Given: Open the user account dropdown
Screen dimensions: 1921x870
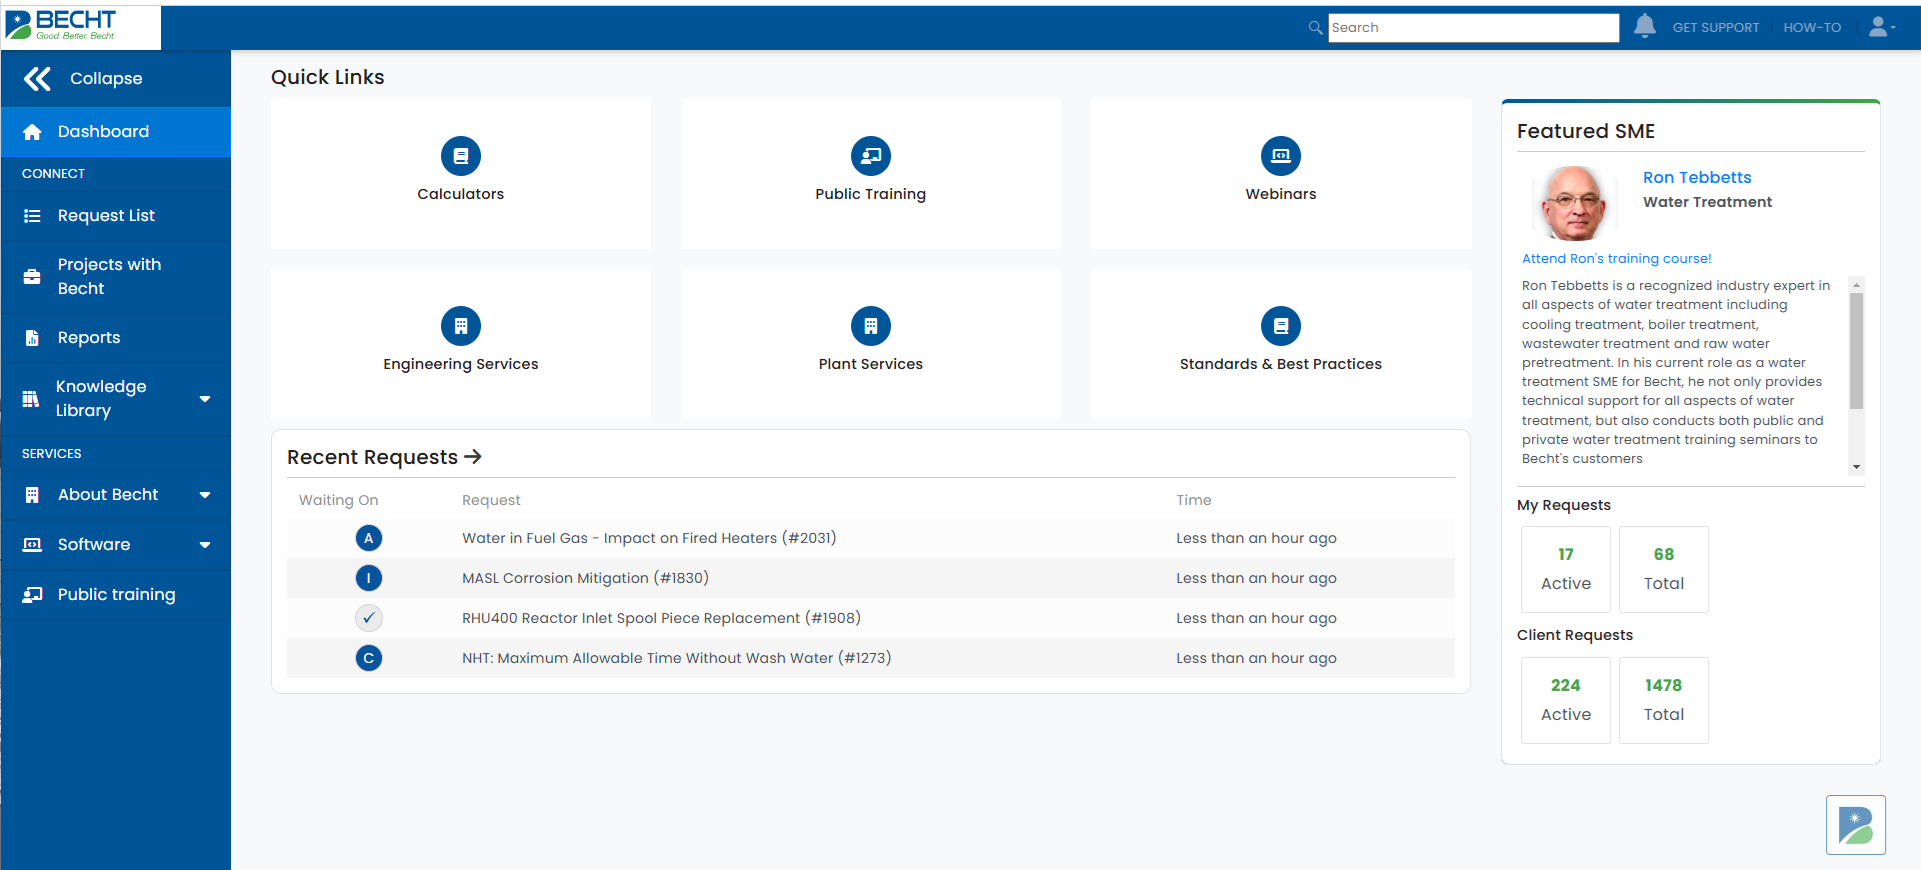Looking at the screenshot, I should pos(1882,27).
